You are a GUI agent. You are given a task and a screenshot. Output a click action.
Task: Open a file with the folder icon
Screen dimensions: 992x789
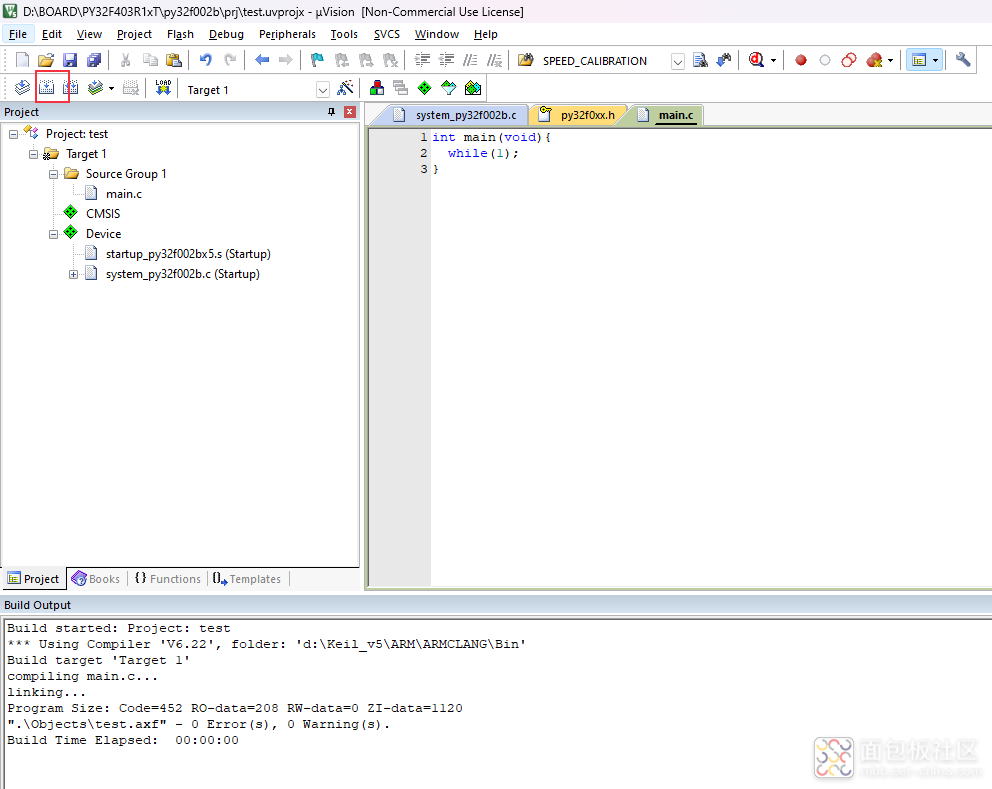46,60
